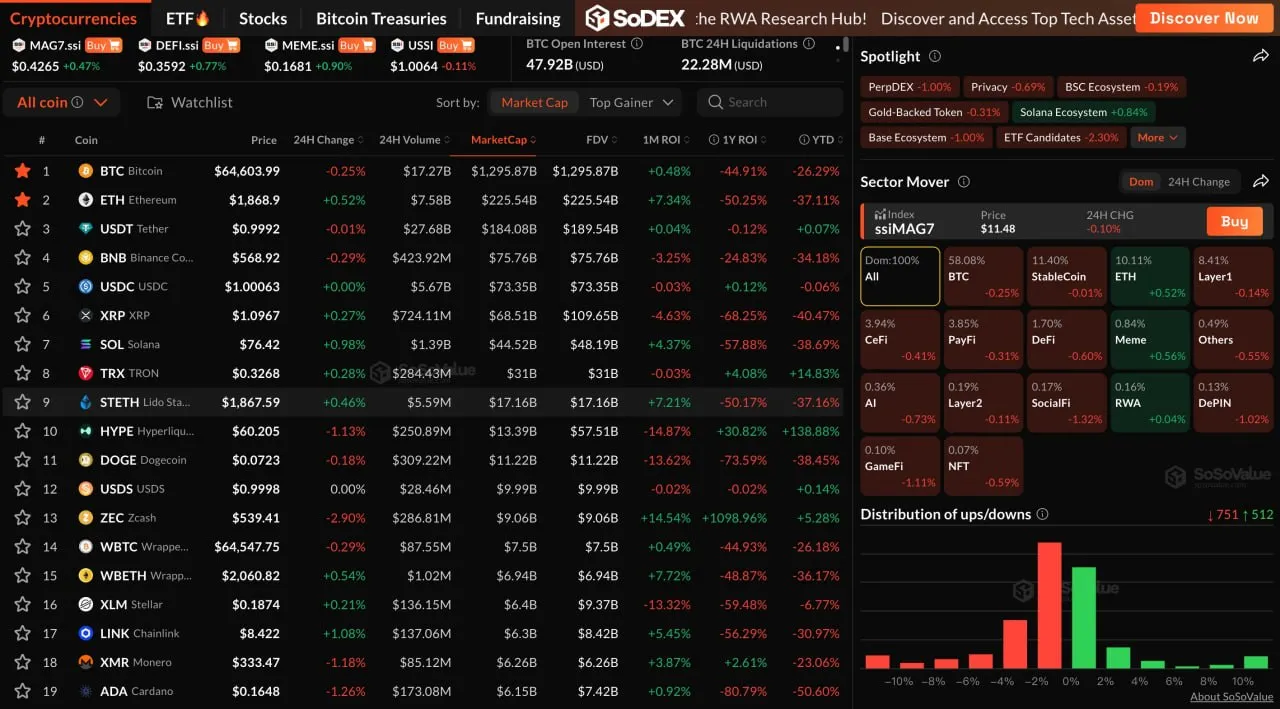This screenshot has width=1280, height=709.
Task: Open the All coin dropdown
Action: [62, 102]
